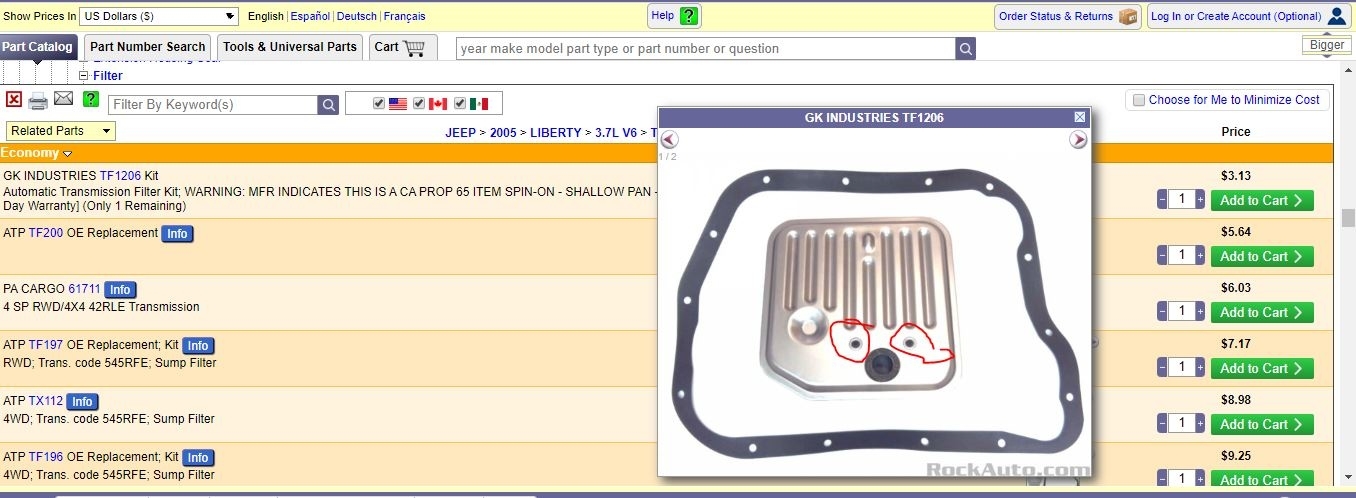Switch the site language to Español
The image size is (1356, 498).
tap(310, 17)
